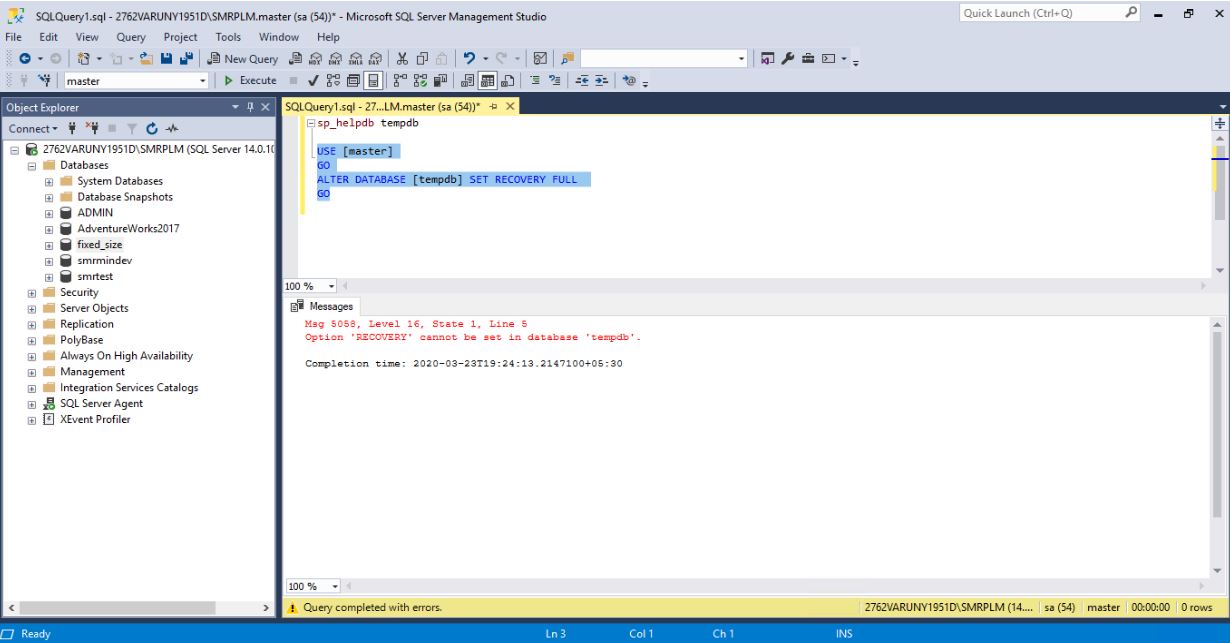Select the Messages results tab
The width and height of the screenshot is (1230, 643).
(x=322, y=306)
